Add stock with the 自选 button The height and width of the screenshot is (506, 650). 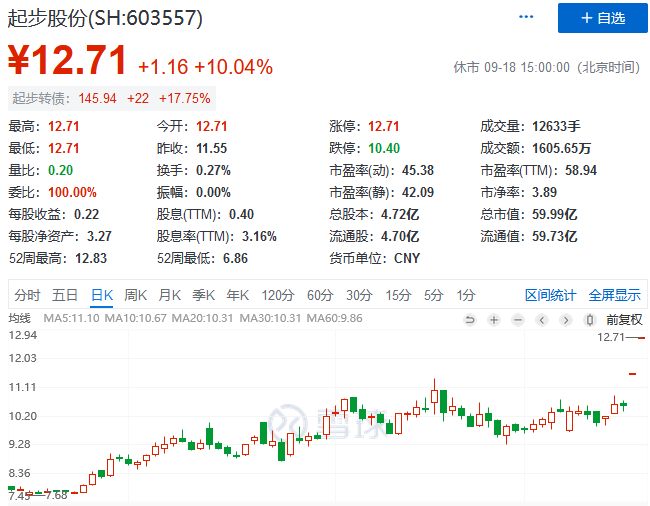pyautogui.click(x=602, y=18)
